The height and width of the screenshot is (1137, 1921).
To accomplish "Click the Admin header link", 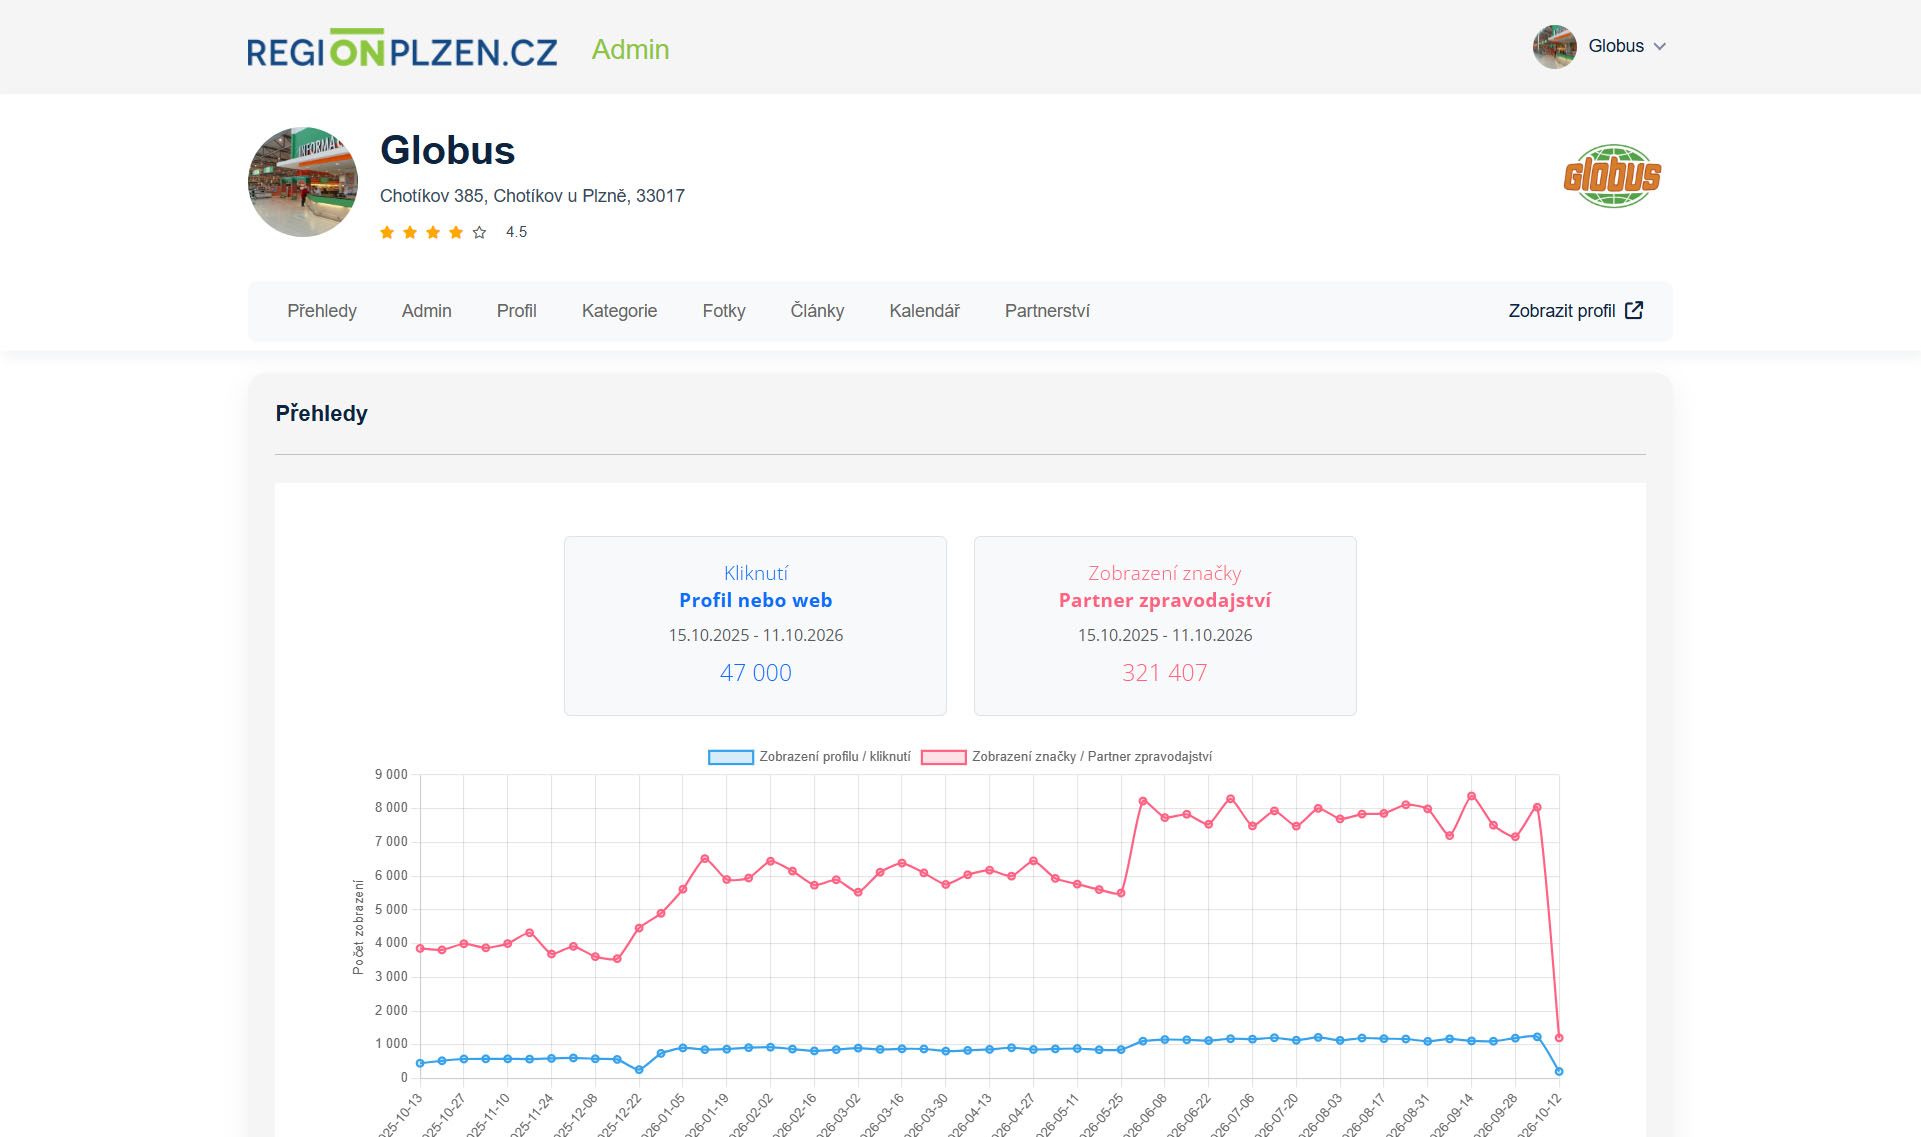I will click(630, 50).
